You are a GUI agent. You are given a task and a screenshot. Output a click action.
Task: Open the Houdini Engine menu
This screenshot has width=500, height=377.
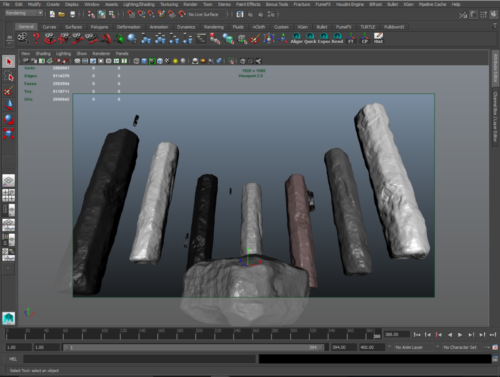point(349,4)
